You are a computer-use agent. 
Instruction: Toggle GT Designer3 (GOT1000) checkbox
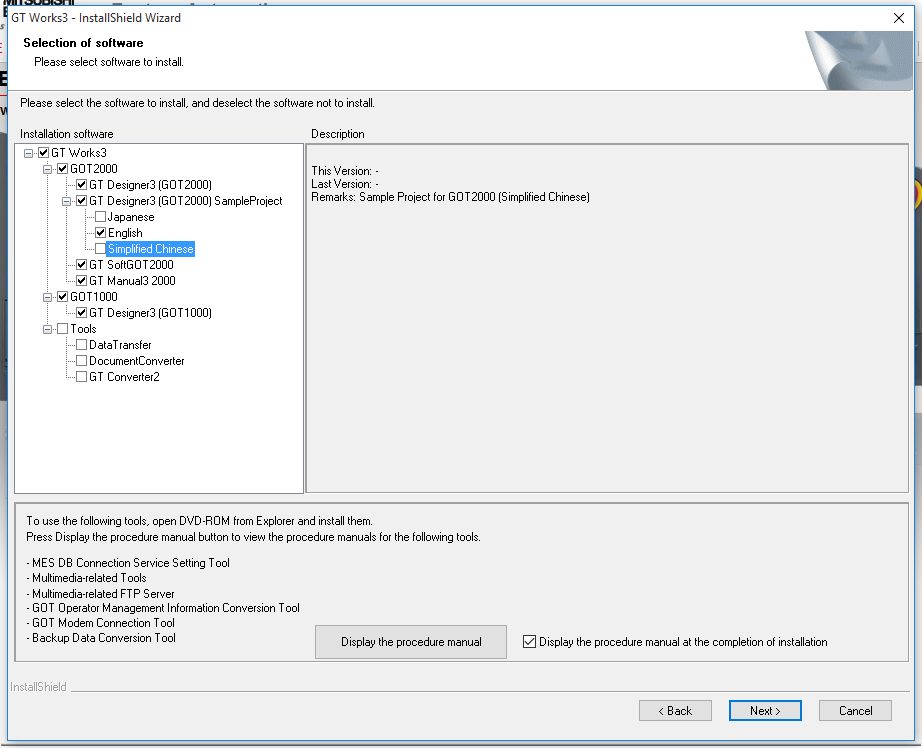point(82,313)
